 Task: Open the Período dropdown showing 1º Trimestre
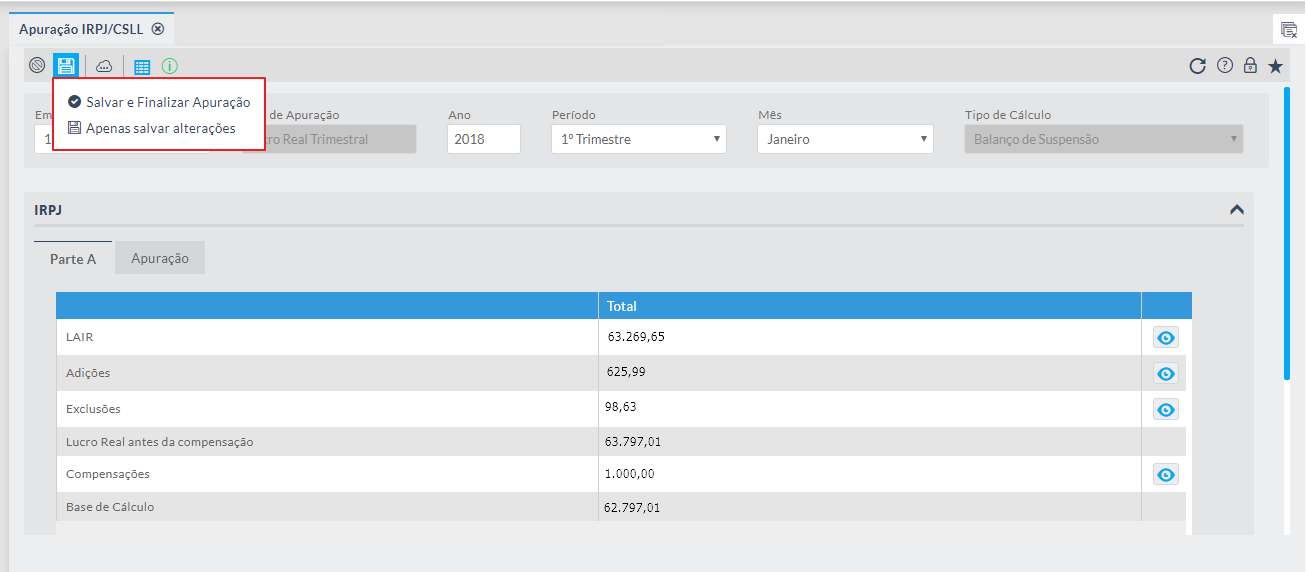[x=638, y=139]
